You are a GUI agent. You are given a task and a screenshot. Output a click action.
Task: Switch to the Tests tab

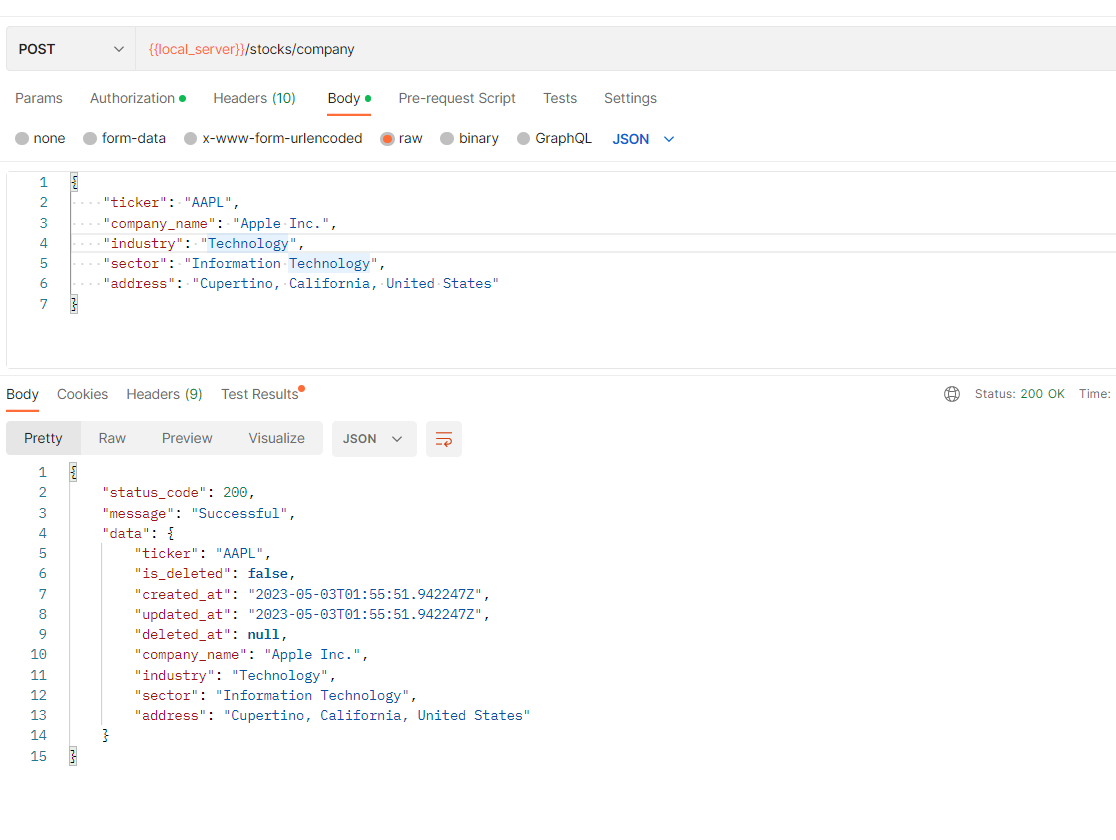pos(560,98)
